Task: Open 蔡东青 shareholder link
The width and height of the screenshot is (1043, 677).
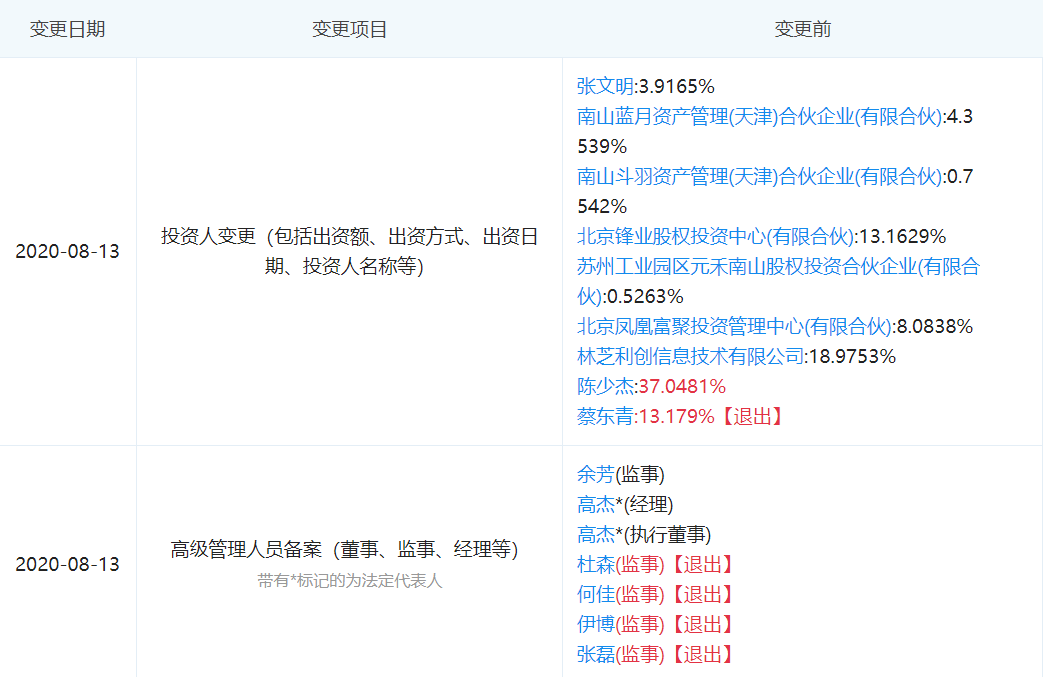Action: tap(605, 416)
